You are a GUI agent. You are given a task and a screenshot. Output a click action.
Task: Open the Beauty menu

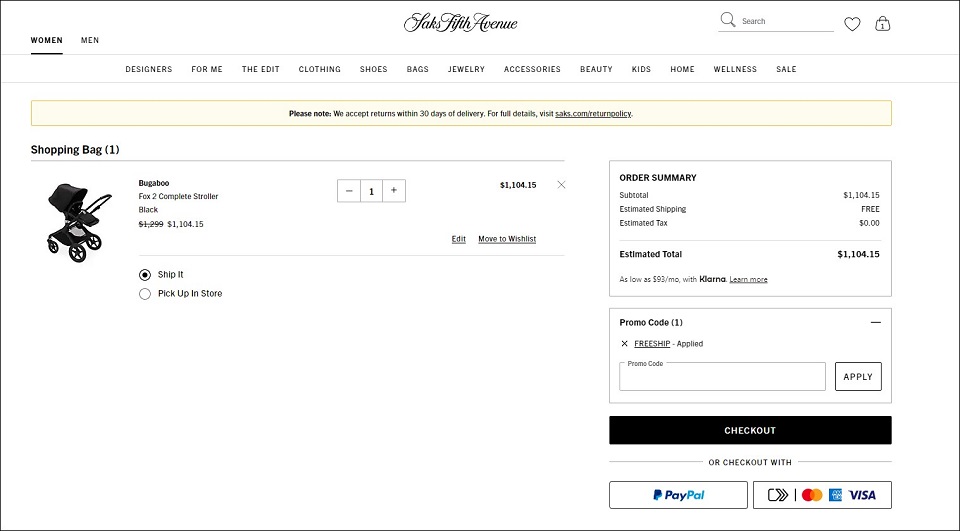(596, 69)
